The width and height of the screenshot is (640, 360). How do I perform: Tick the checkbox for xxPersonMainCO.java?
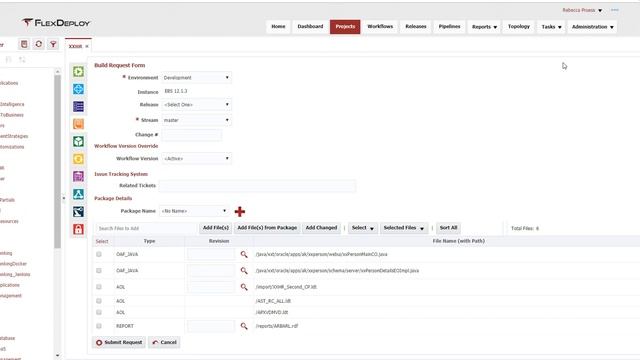pos(99,254)
